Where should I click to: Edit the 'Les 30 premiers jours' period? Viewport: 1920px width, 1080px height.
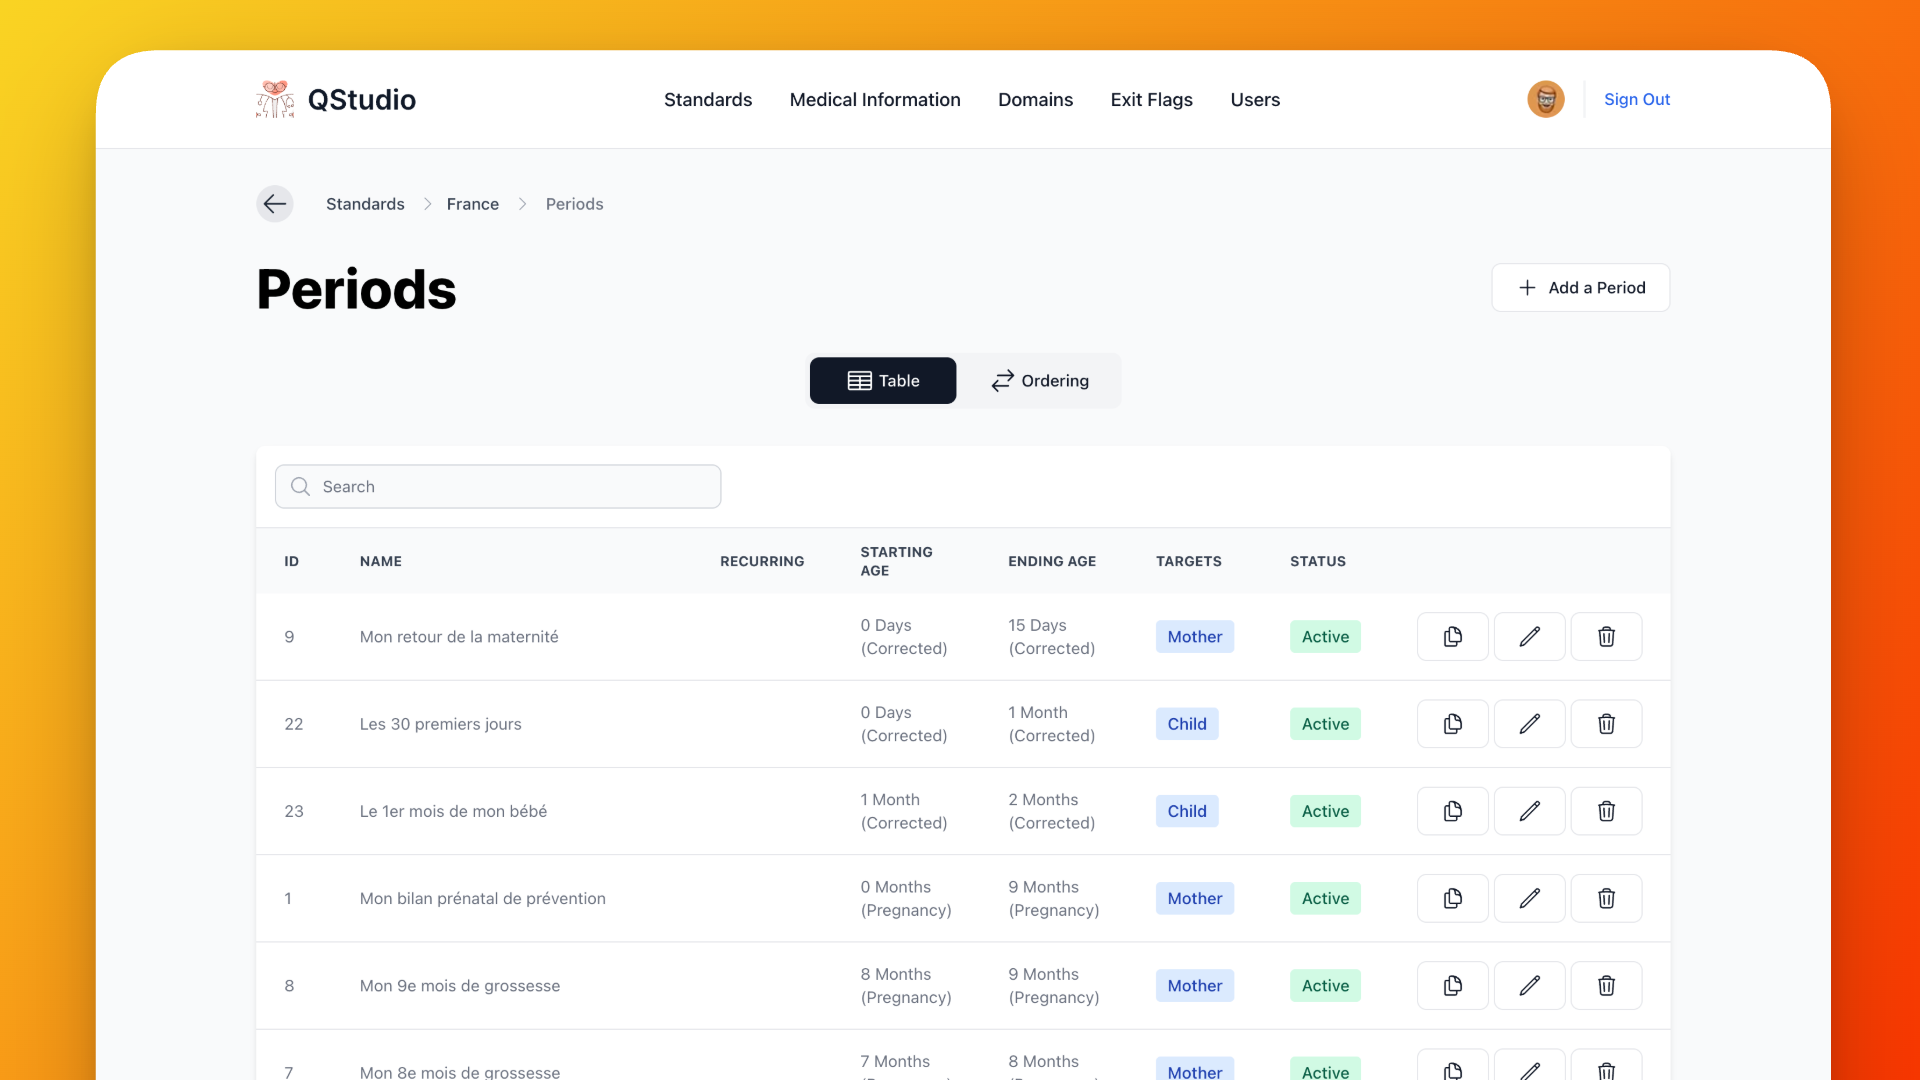(1530, 724)
